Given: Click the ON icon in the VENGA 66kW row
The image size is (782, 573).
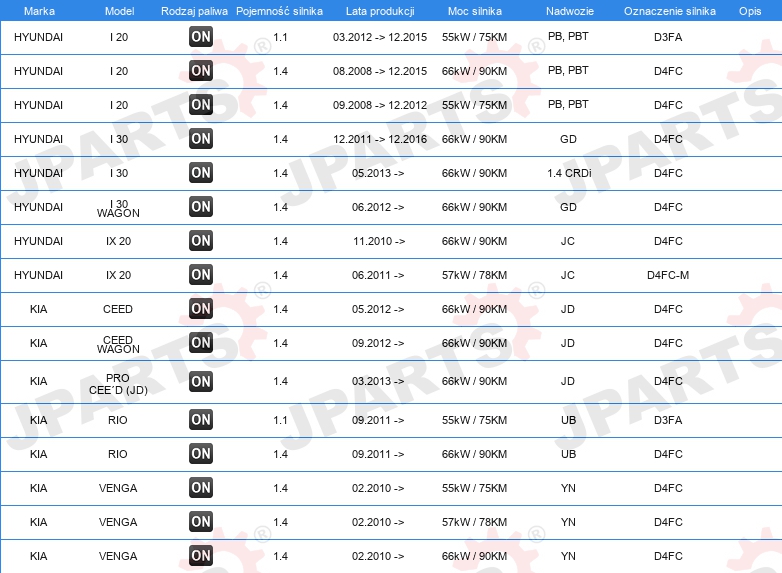Looking at the screenshot, I should 200,556.
